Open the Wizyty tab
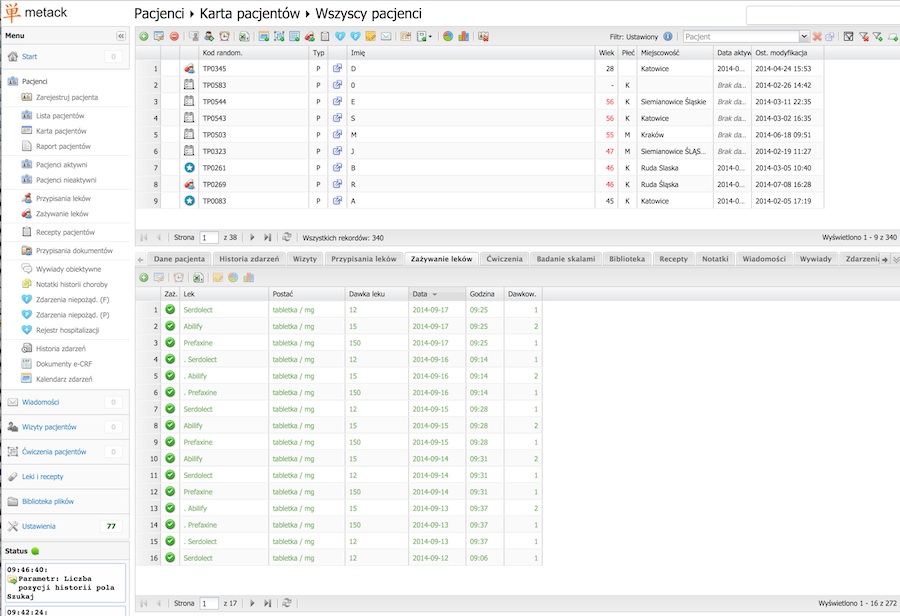The width and height of the screenshot is (900, 616). (x=305, y=259)
